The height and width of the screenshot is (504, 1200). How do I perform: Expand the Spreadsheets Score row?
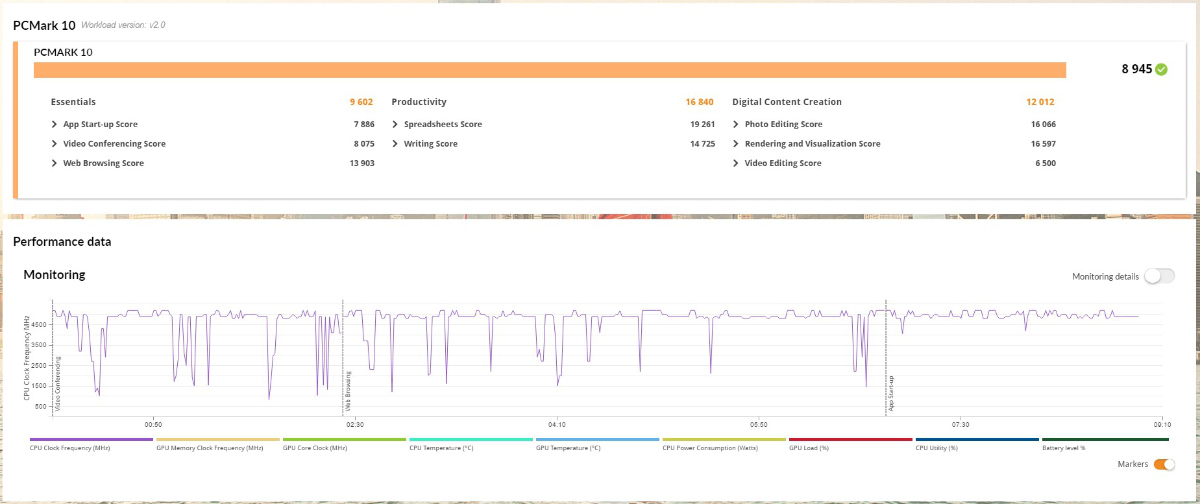pyautogui.click(x=395, y=124)
